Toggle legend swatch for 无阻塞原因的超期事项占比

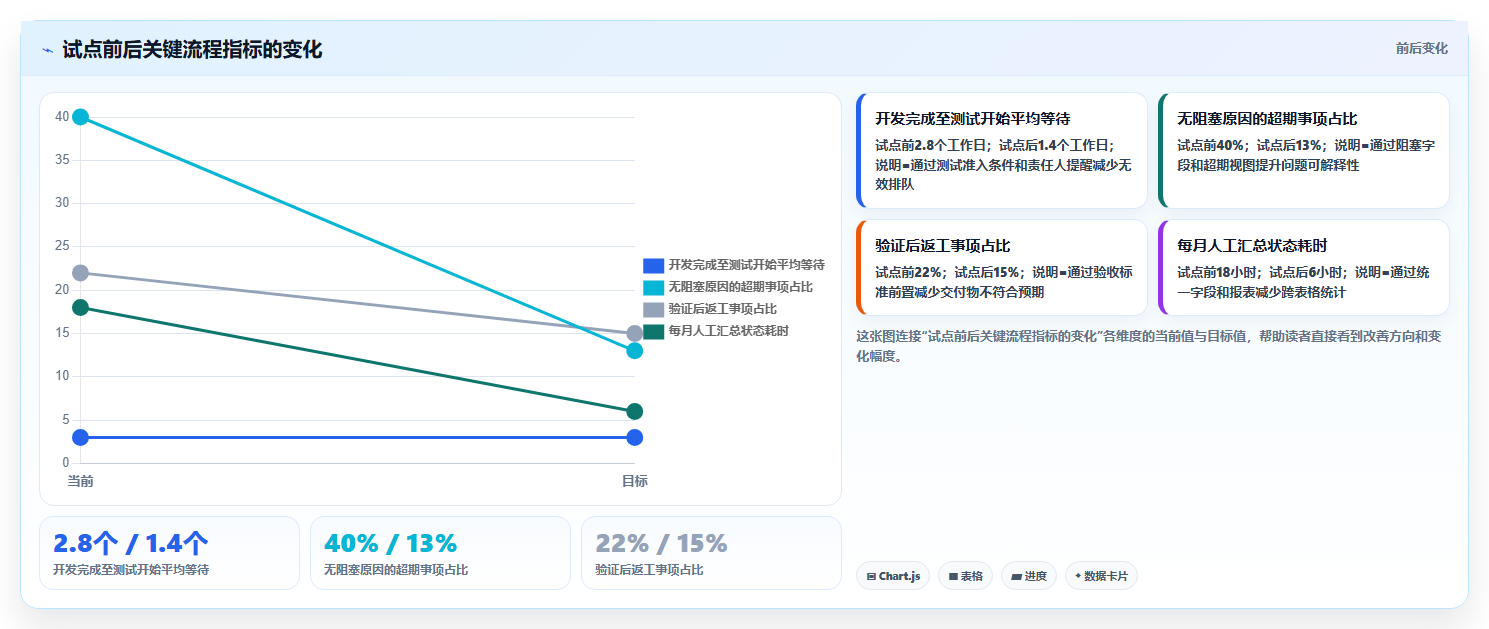pyautogui.click(x=653, y=287)
